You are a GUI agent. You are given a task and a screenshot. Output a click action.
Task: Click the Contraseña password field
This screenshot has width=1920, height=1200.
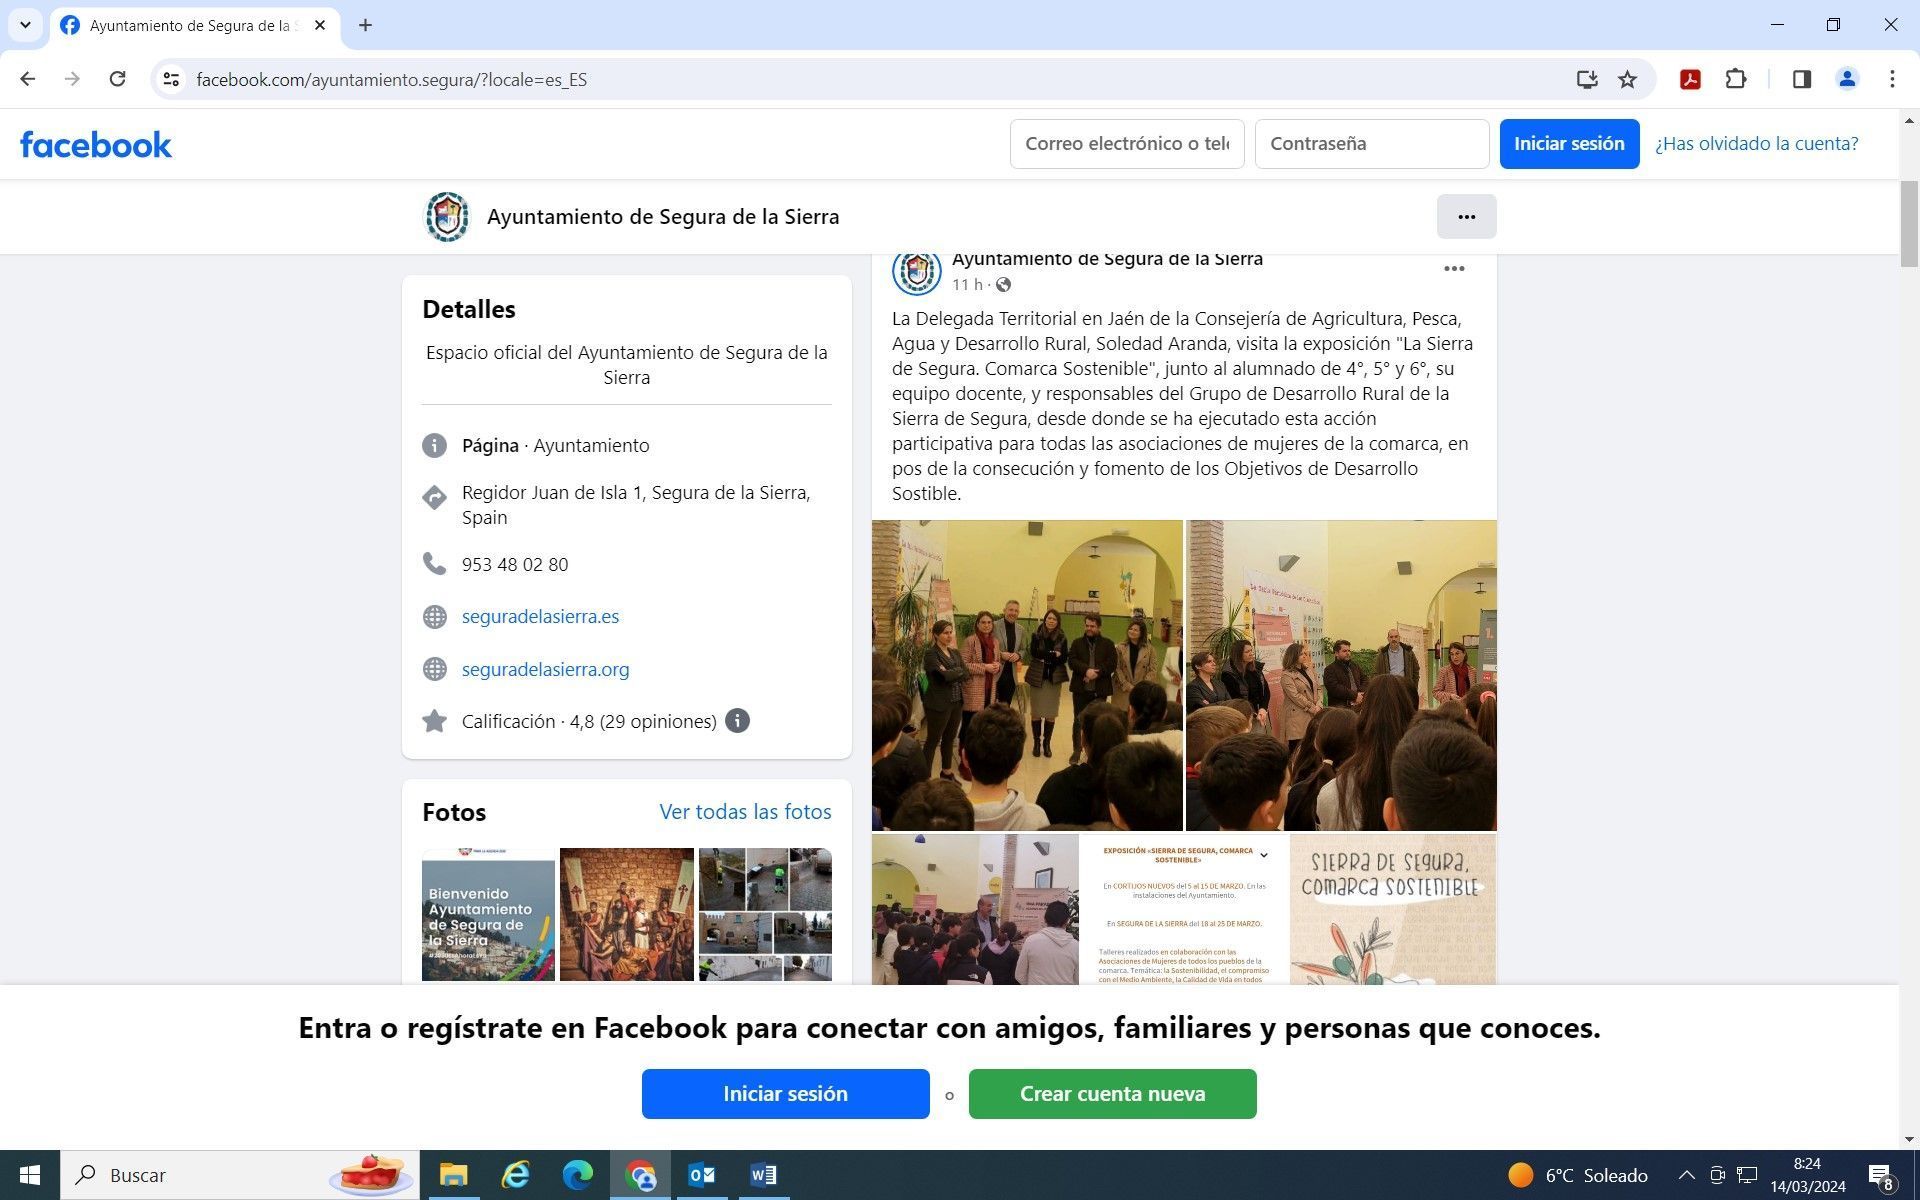pos(1372,144)
